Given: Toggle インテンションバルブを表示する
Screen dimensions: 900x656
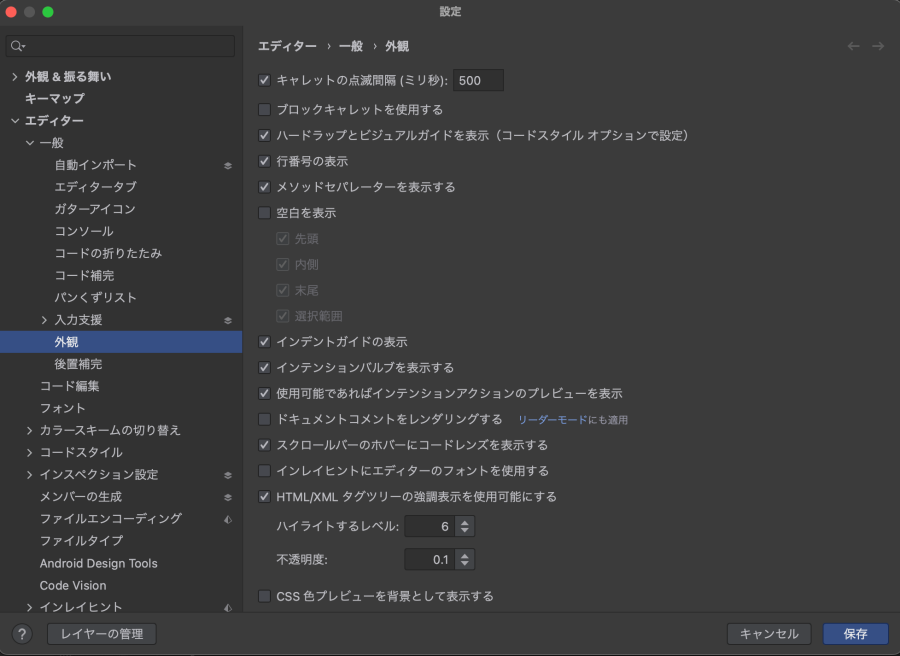Looking at the screenshot, I should pyautogui.click(x=265, y=367).
